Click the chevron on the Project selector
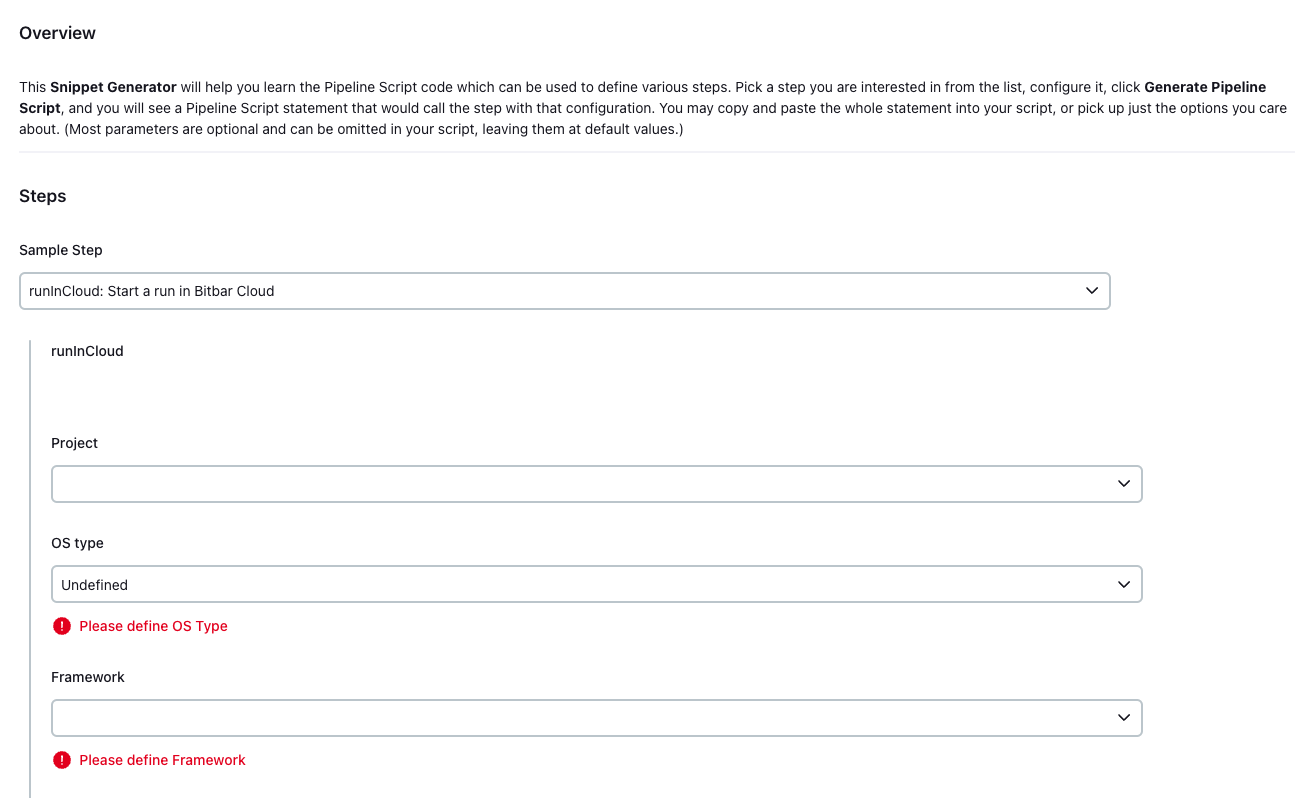This screenshot has width=1308, height=798. [1124, 483]
